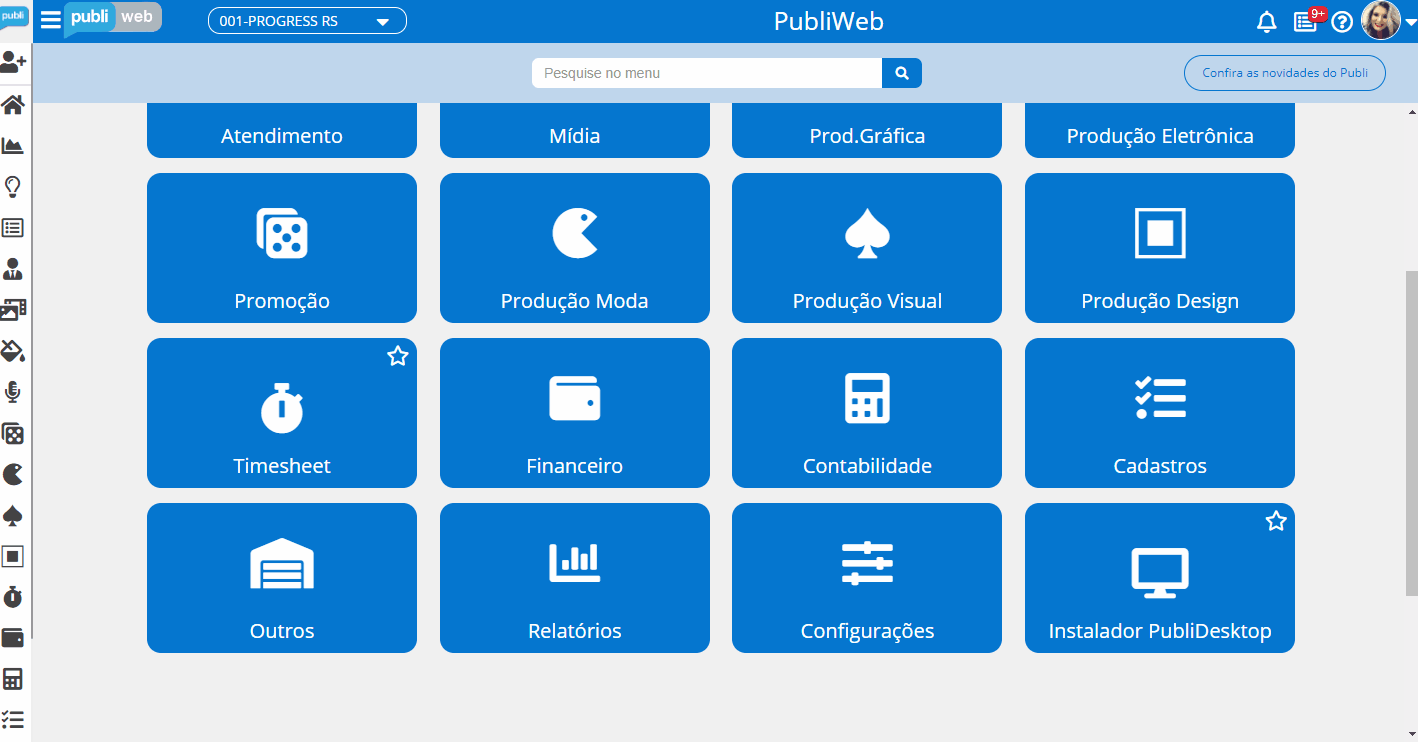
Task: Open the pacman icon in the sidebar
Action: coord(13,474)
